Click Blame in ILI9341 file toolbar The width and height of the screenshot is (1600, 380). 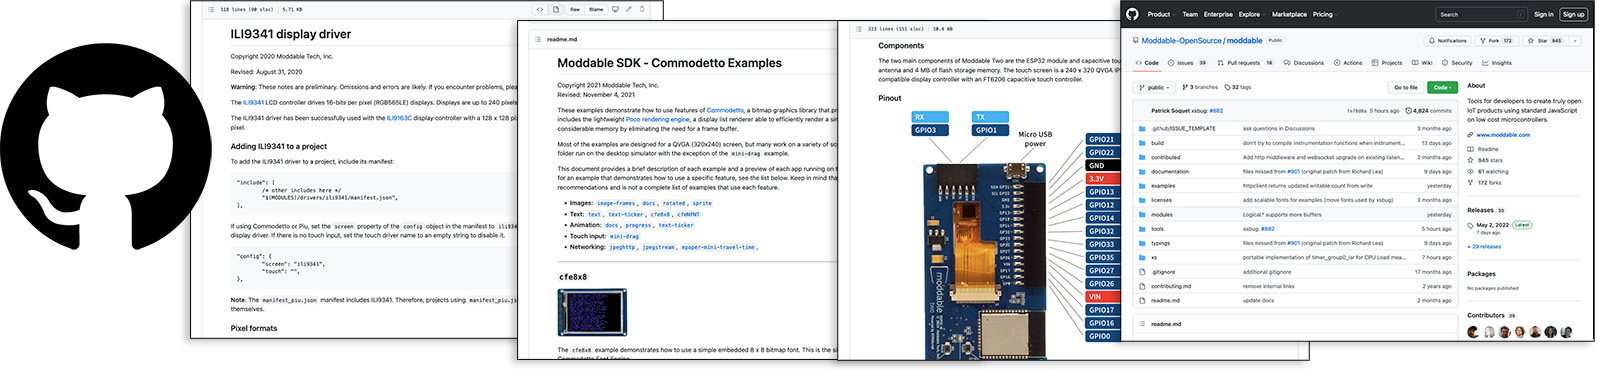[596, 9]
